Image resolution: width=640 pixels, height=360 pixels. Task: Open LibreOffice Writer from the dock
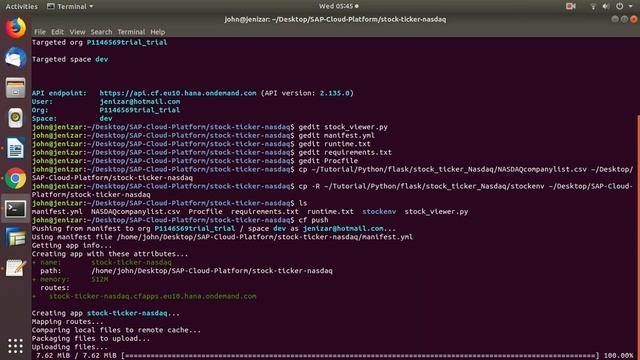16,148
